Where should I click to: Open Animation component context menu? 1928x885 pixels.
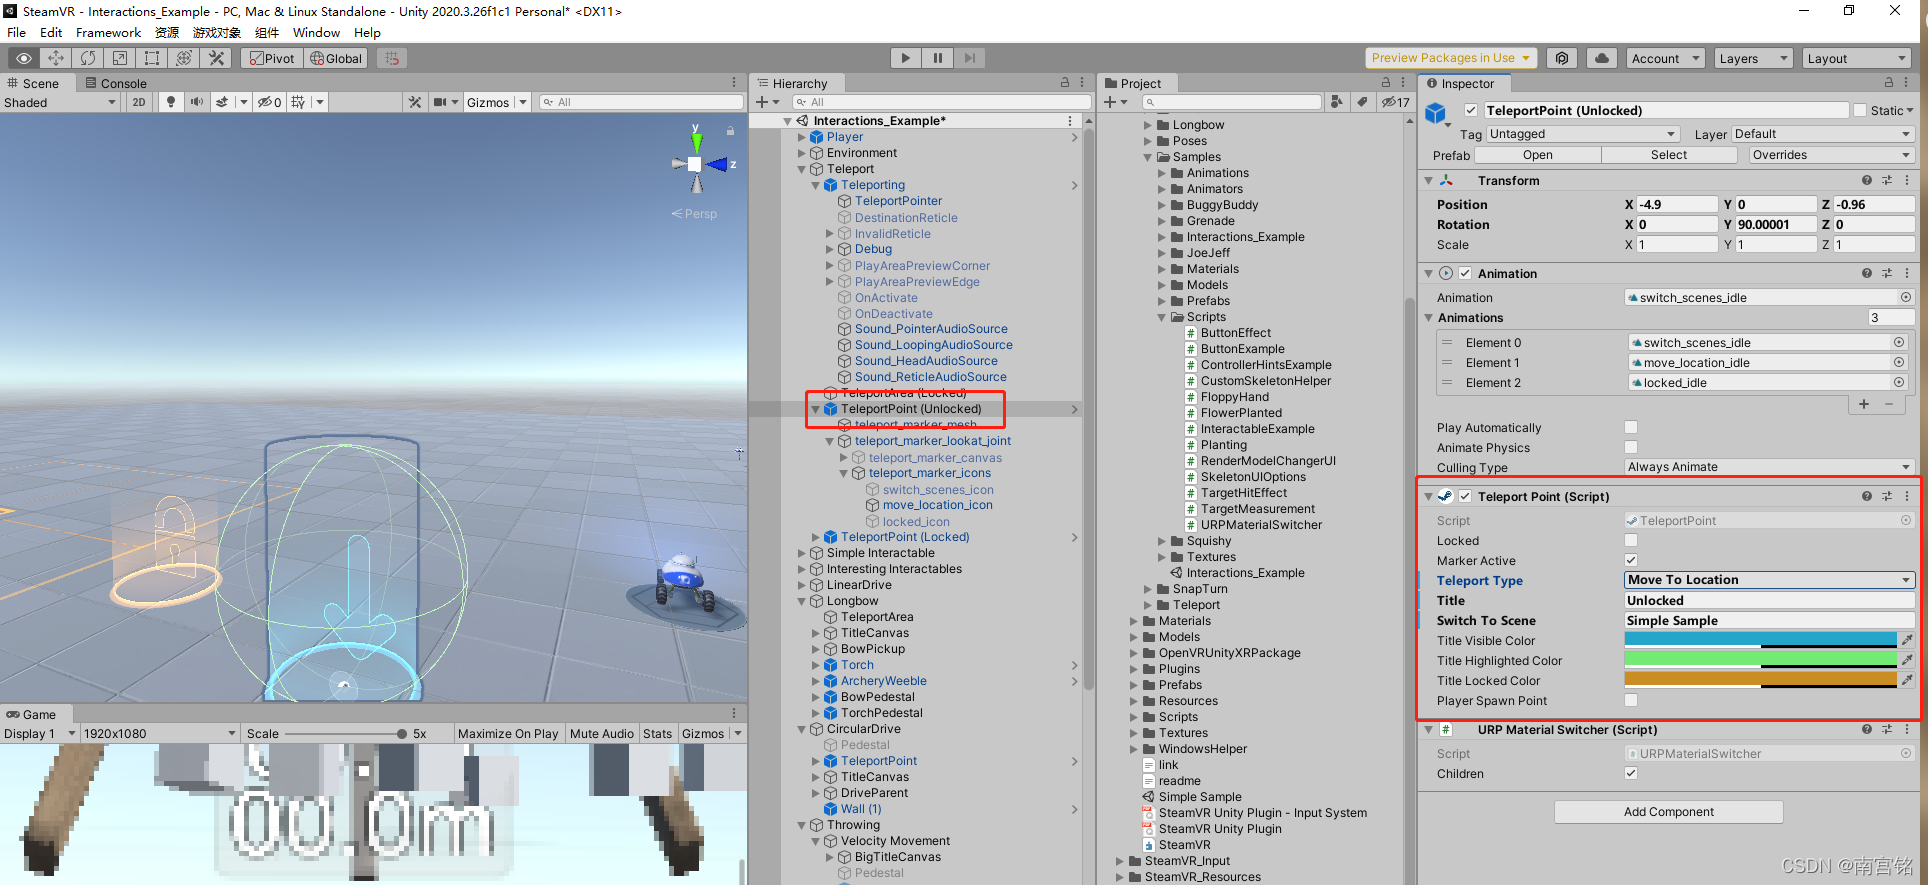(1907, 273)
